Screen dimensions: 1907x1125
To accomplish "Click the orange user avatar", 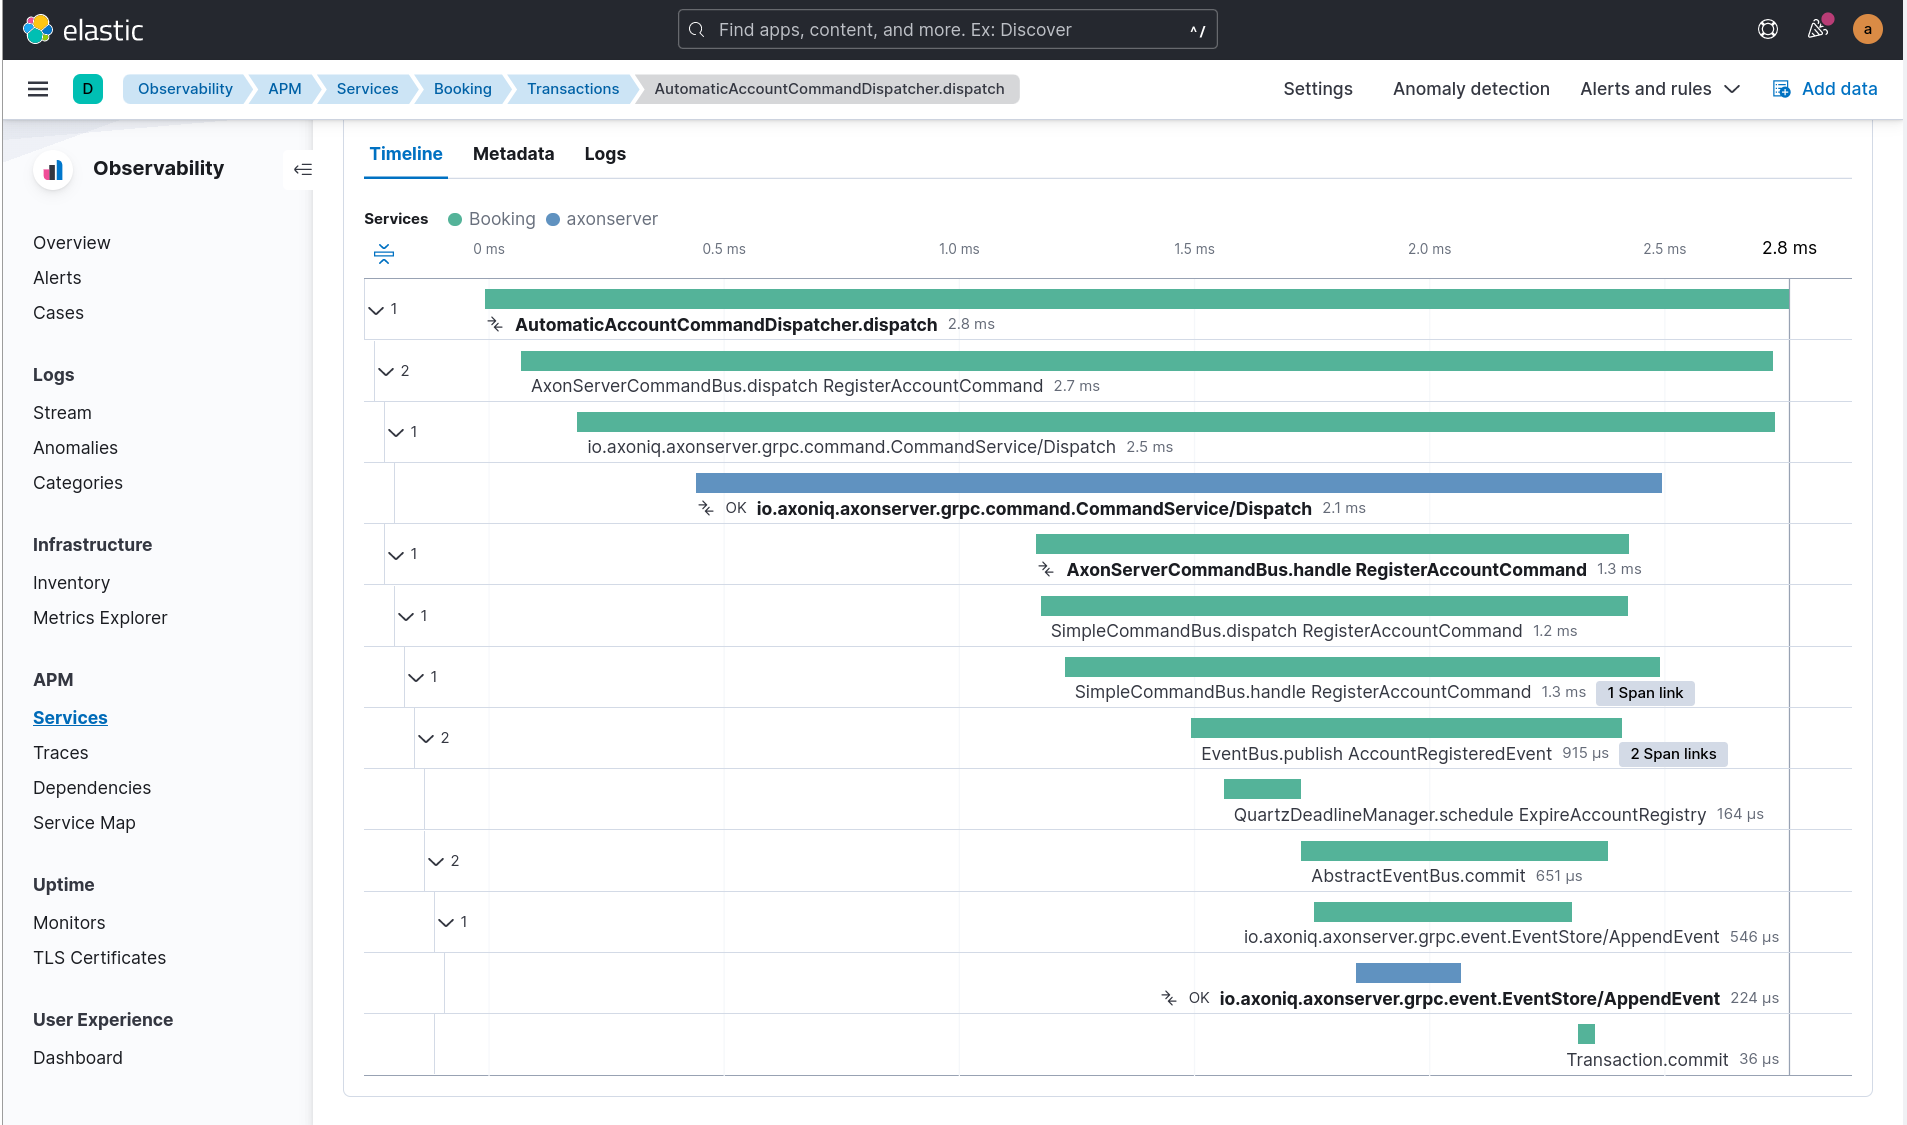I will click(1866, 29).
